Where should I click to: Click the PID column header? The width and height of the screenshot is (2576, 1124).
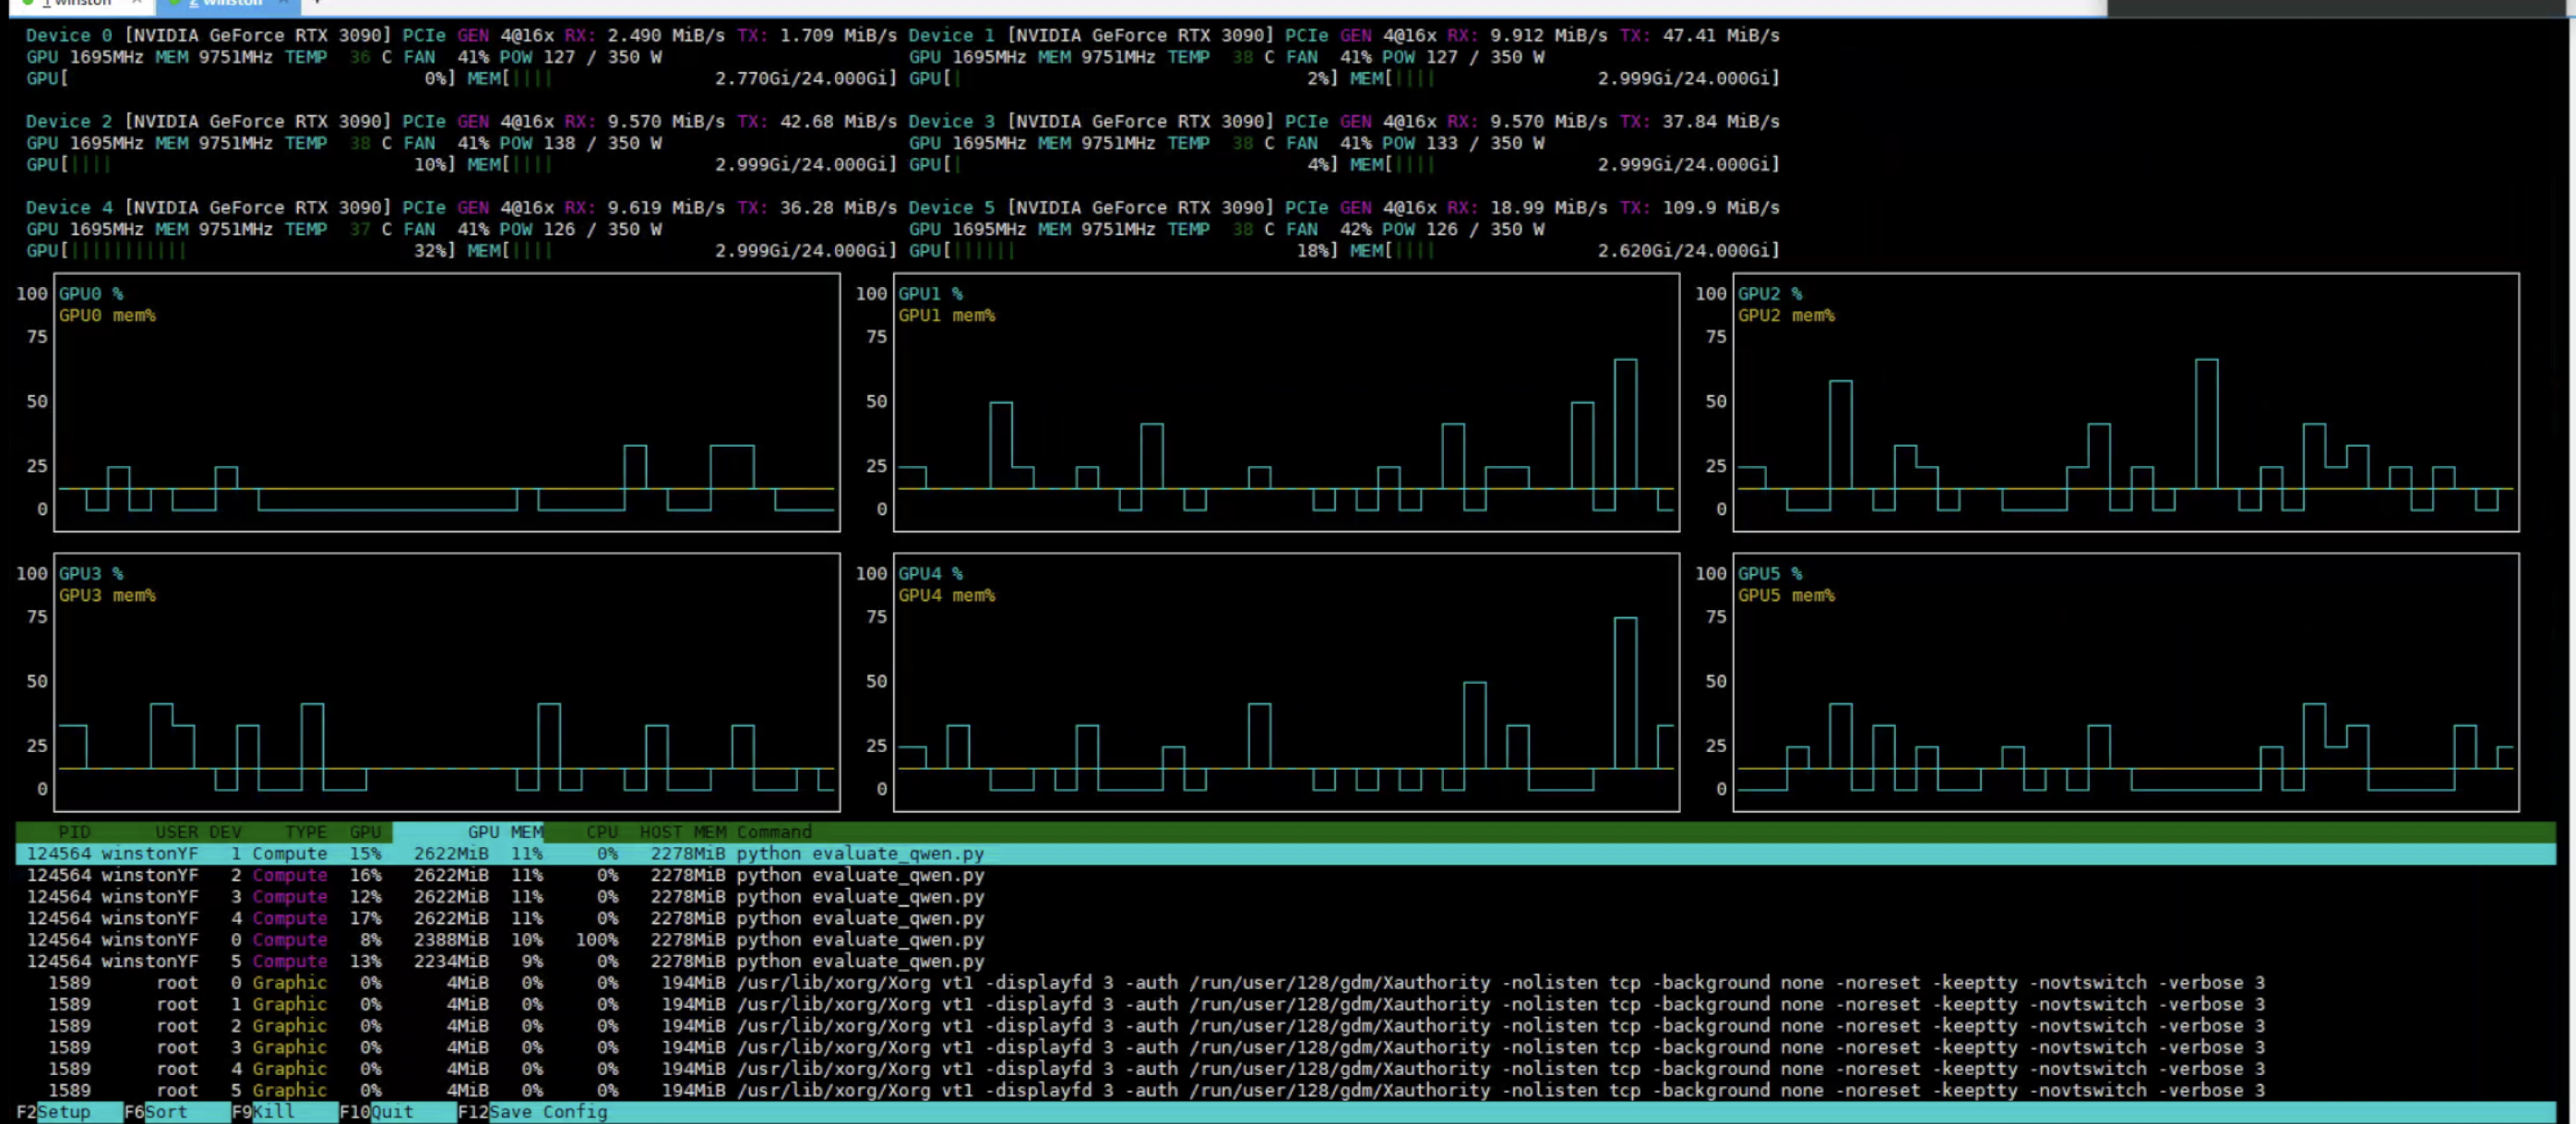(74, 832)
